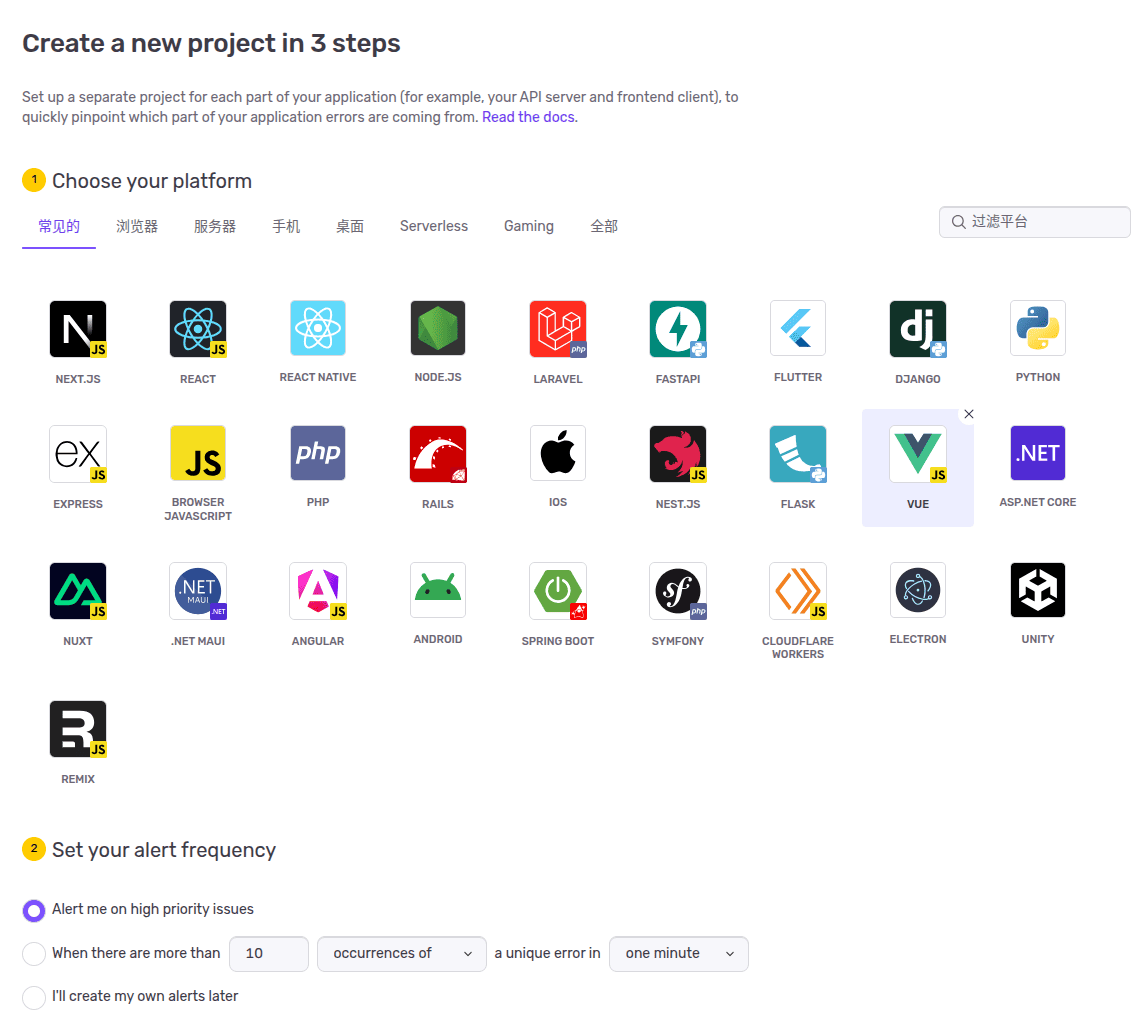The height and width of the screenshot is (1028, 1144).
Task: Open the 'Read the docs' link
Action: 528,117
